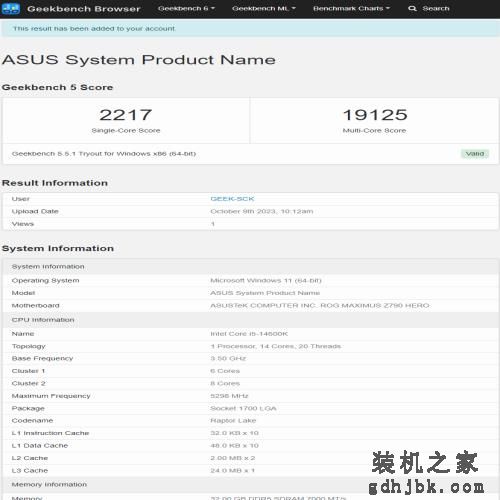500x500 pixels.
Task: Select the 2217 single-core score
Action: pos(126,115)
